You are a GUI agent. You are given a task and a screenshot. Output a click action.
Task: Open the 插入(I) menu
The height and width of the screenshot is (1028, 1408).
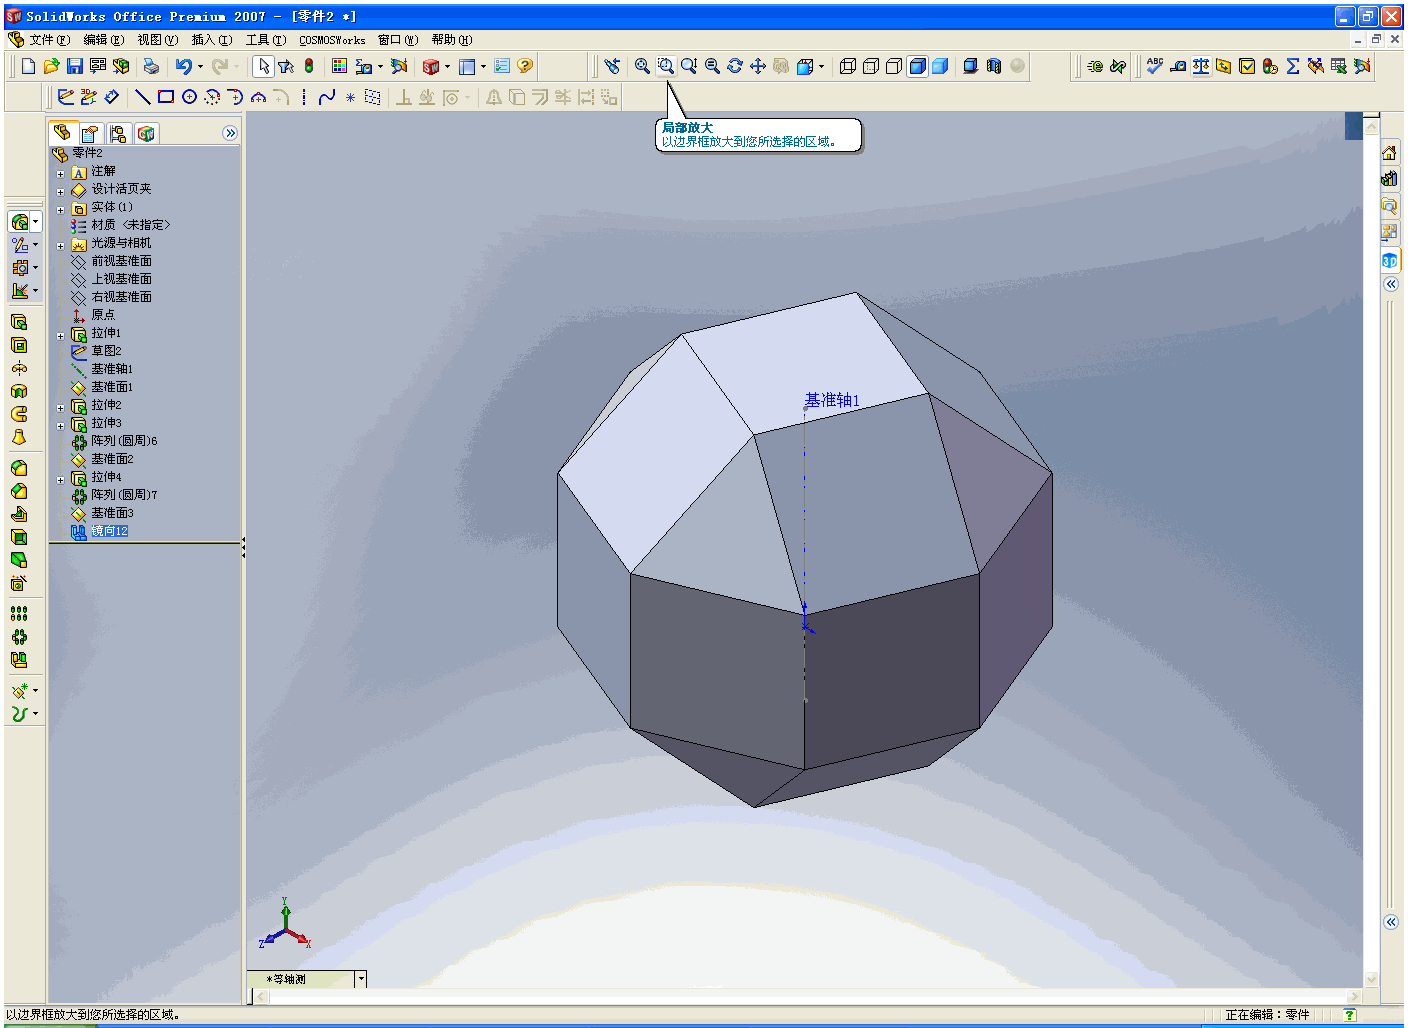211,40
